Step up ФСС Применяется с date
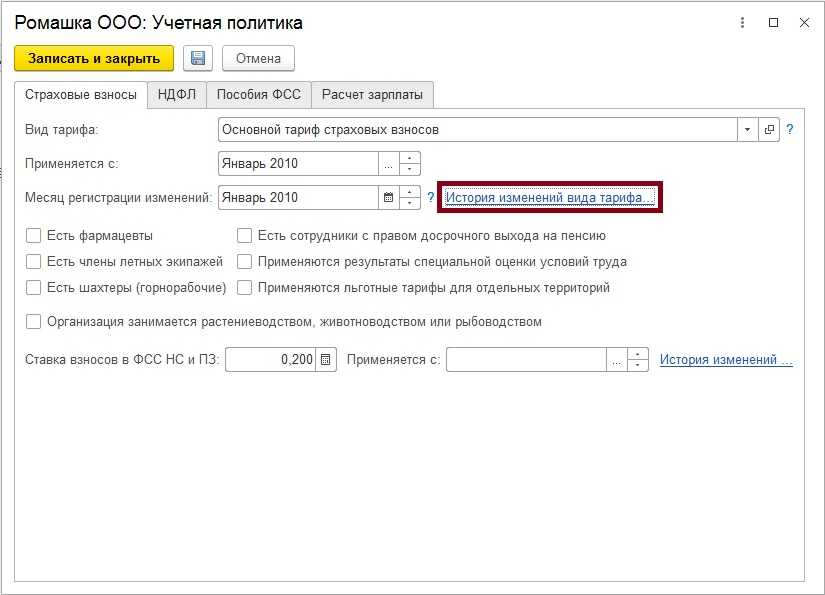 (x=638, y=354)
